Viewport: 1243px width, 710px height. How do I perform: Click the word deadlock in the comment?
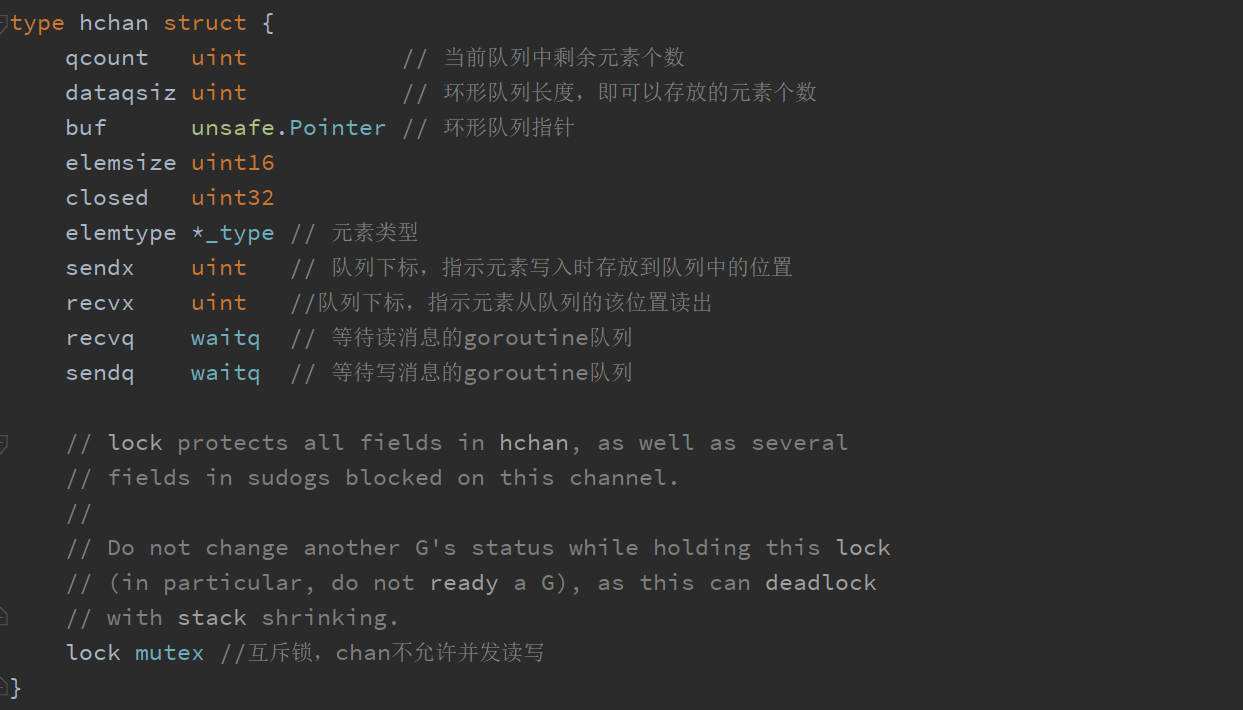pyautogui.click(x=821, y=583)
